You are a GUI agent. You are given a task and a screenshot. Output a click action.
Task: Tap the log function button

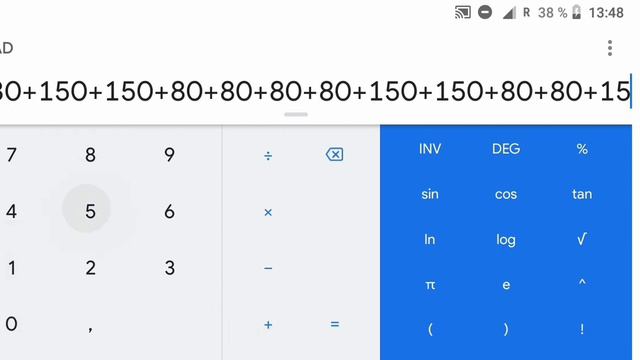(x=506, y=240)
